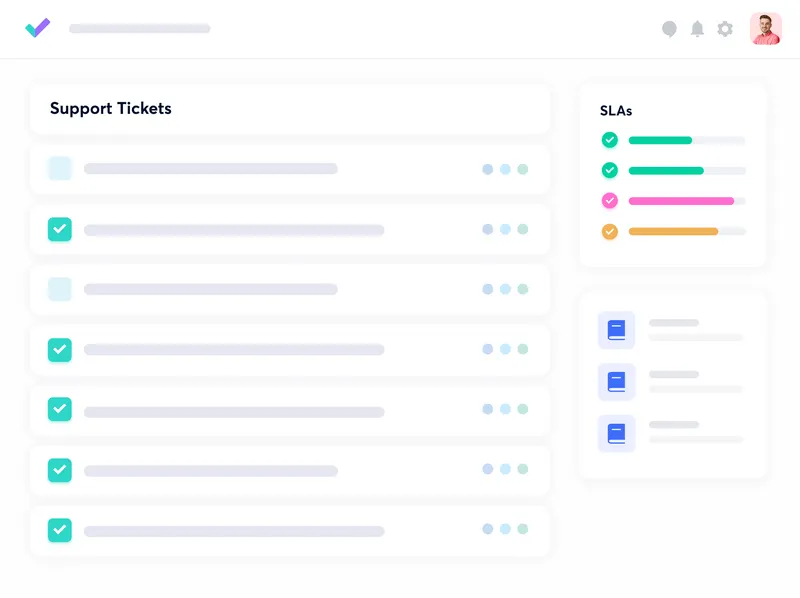The height and width of the screenshot is (598, 800).
Task: Check the third ticket's empty checkbox
Action: [60, 289]
